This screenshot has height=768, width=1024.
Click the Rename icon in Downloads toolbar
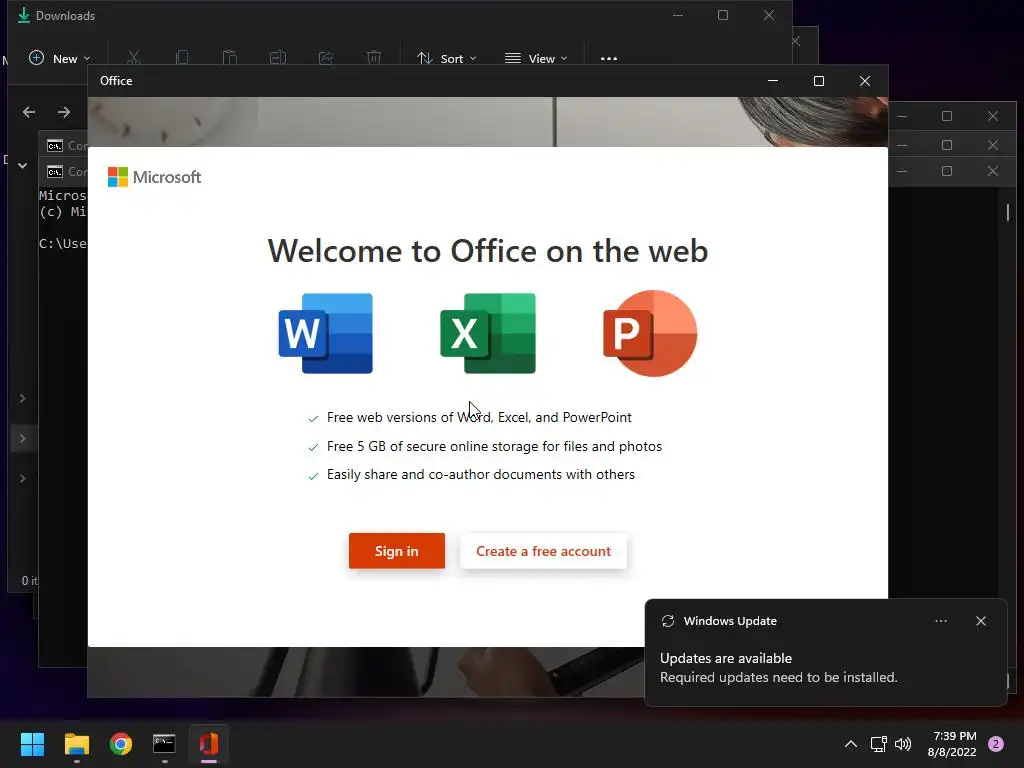tap(278, 58)
